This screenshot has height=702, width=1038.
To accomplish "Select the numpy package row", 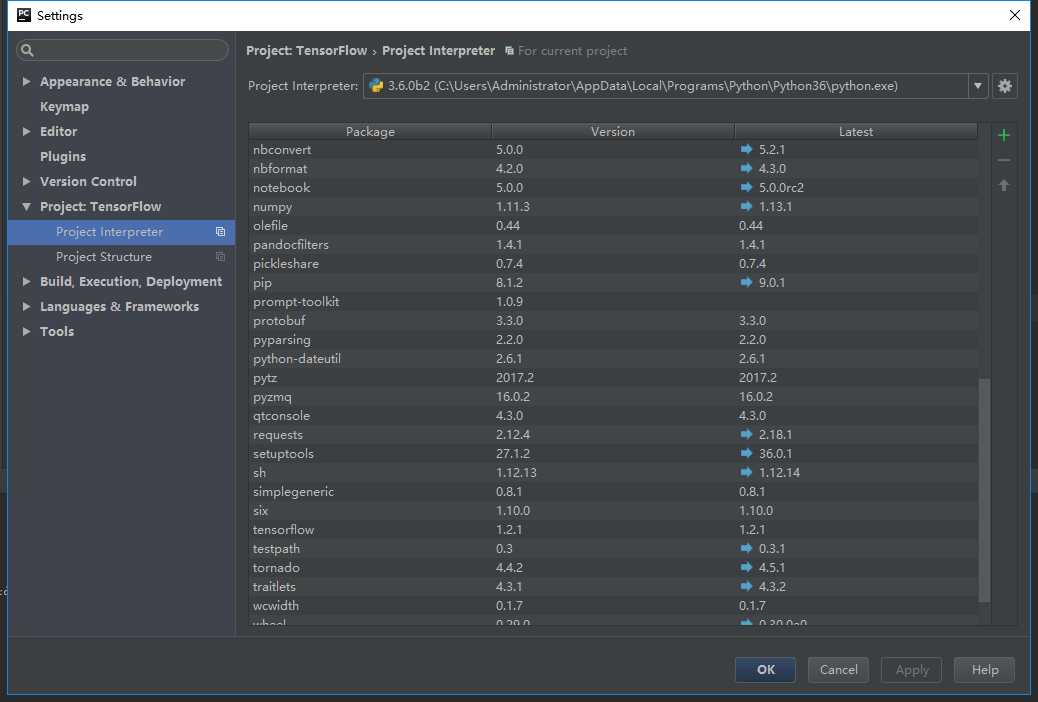I will (x=614, y=207).
